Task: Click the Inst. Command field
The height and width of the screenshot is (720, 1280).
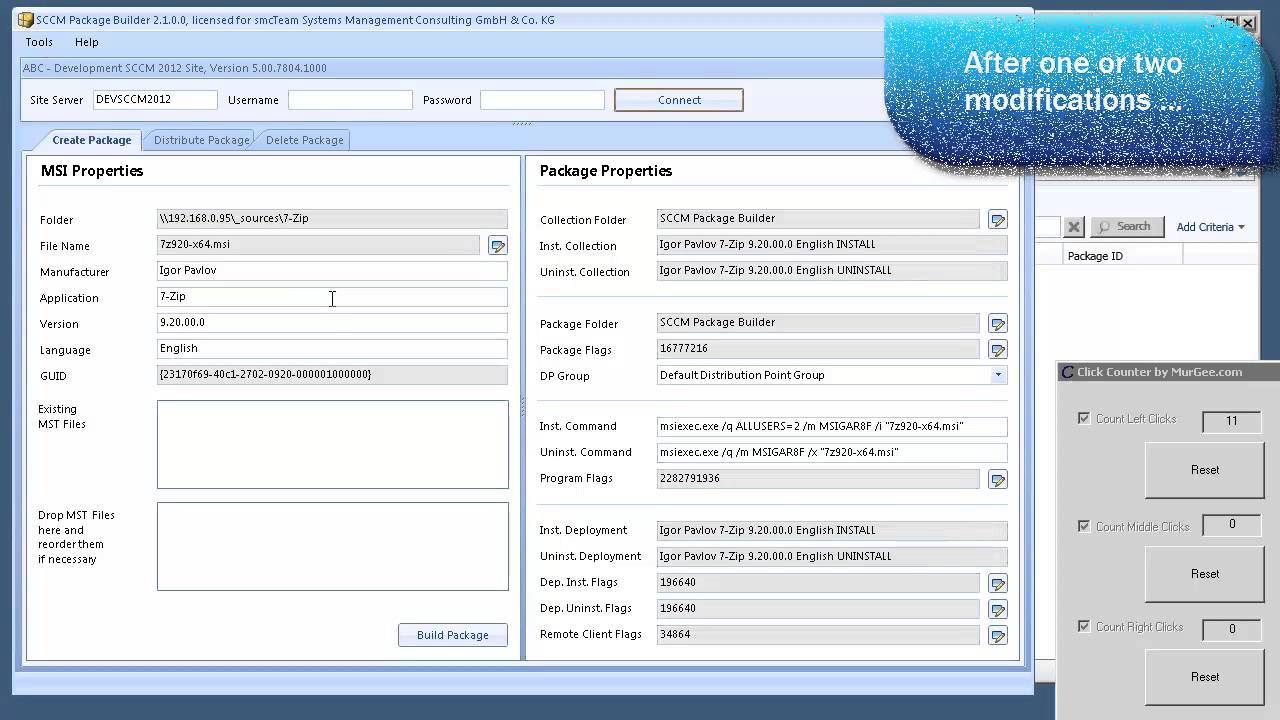Action: click(x=832, y=426)
